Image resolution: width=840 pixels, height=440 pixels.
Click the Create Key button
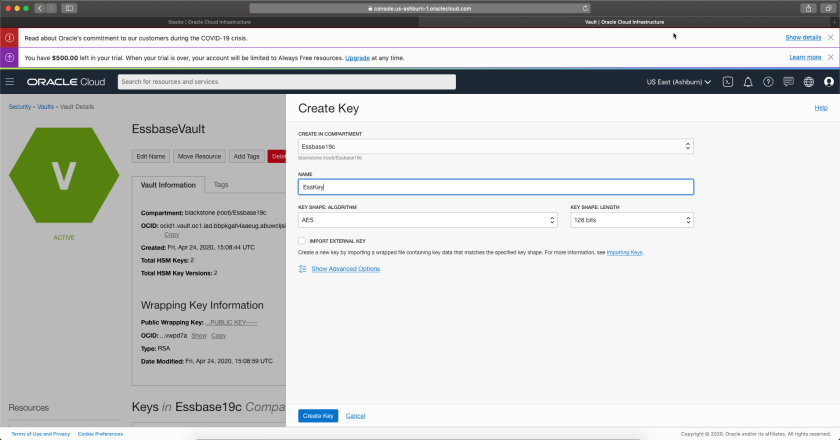318,415
